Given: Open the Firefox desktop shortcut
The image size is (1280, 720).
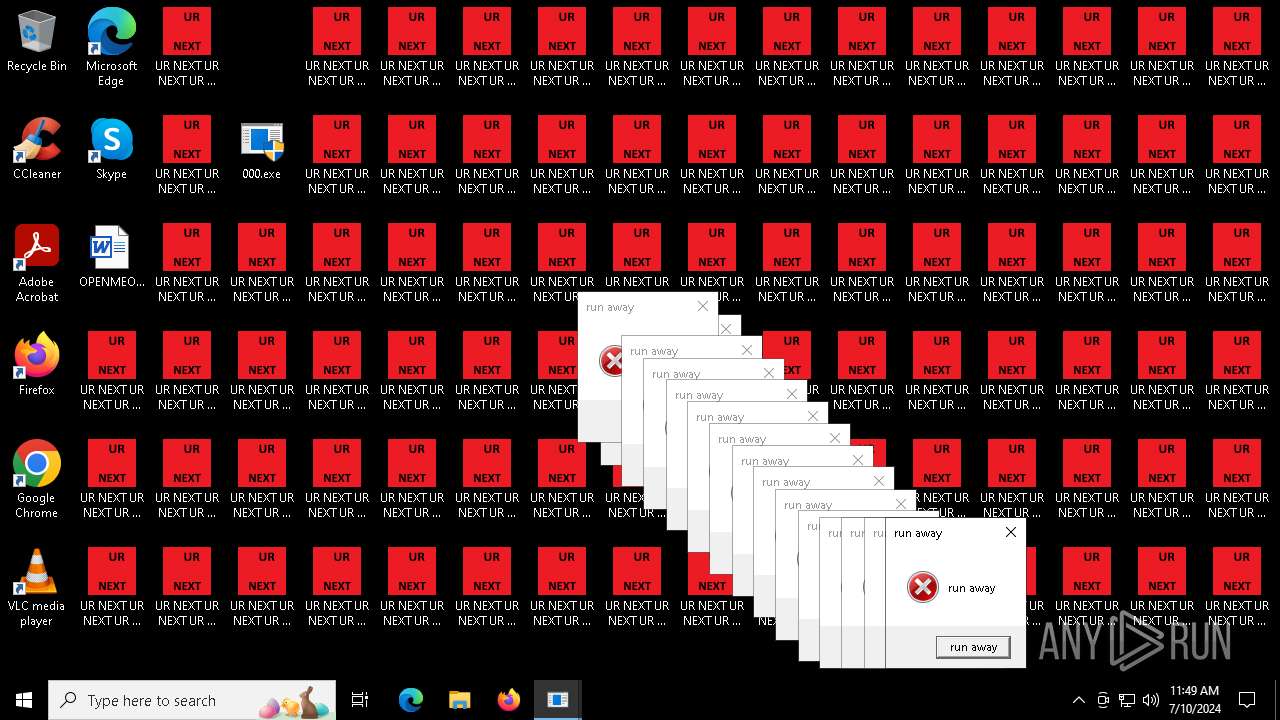Looking at the screenshot, I should pos(37,365).
